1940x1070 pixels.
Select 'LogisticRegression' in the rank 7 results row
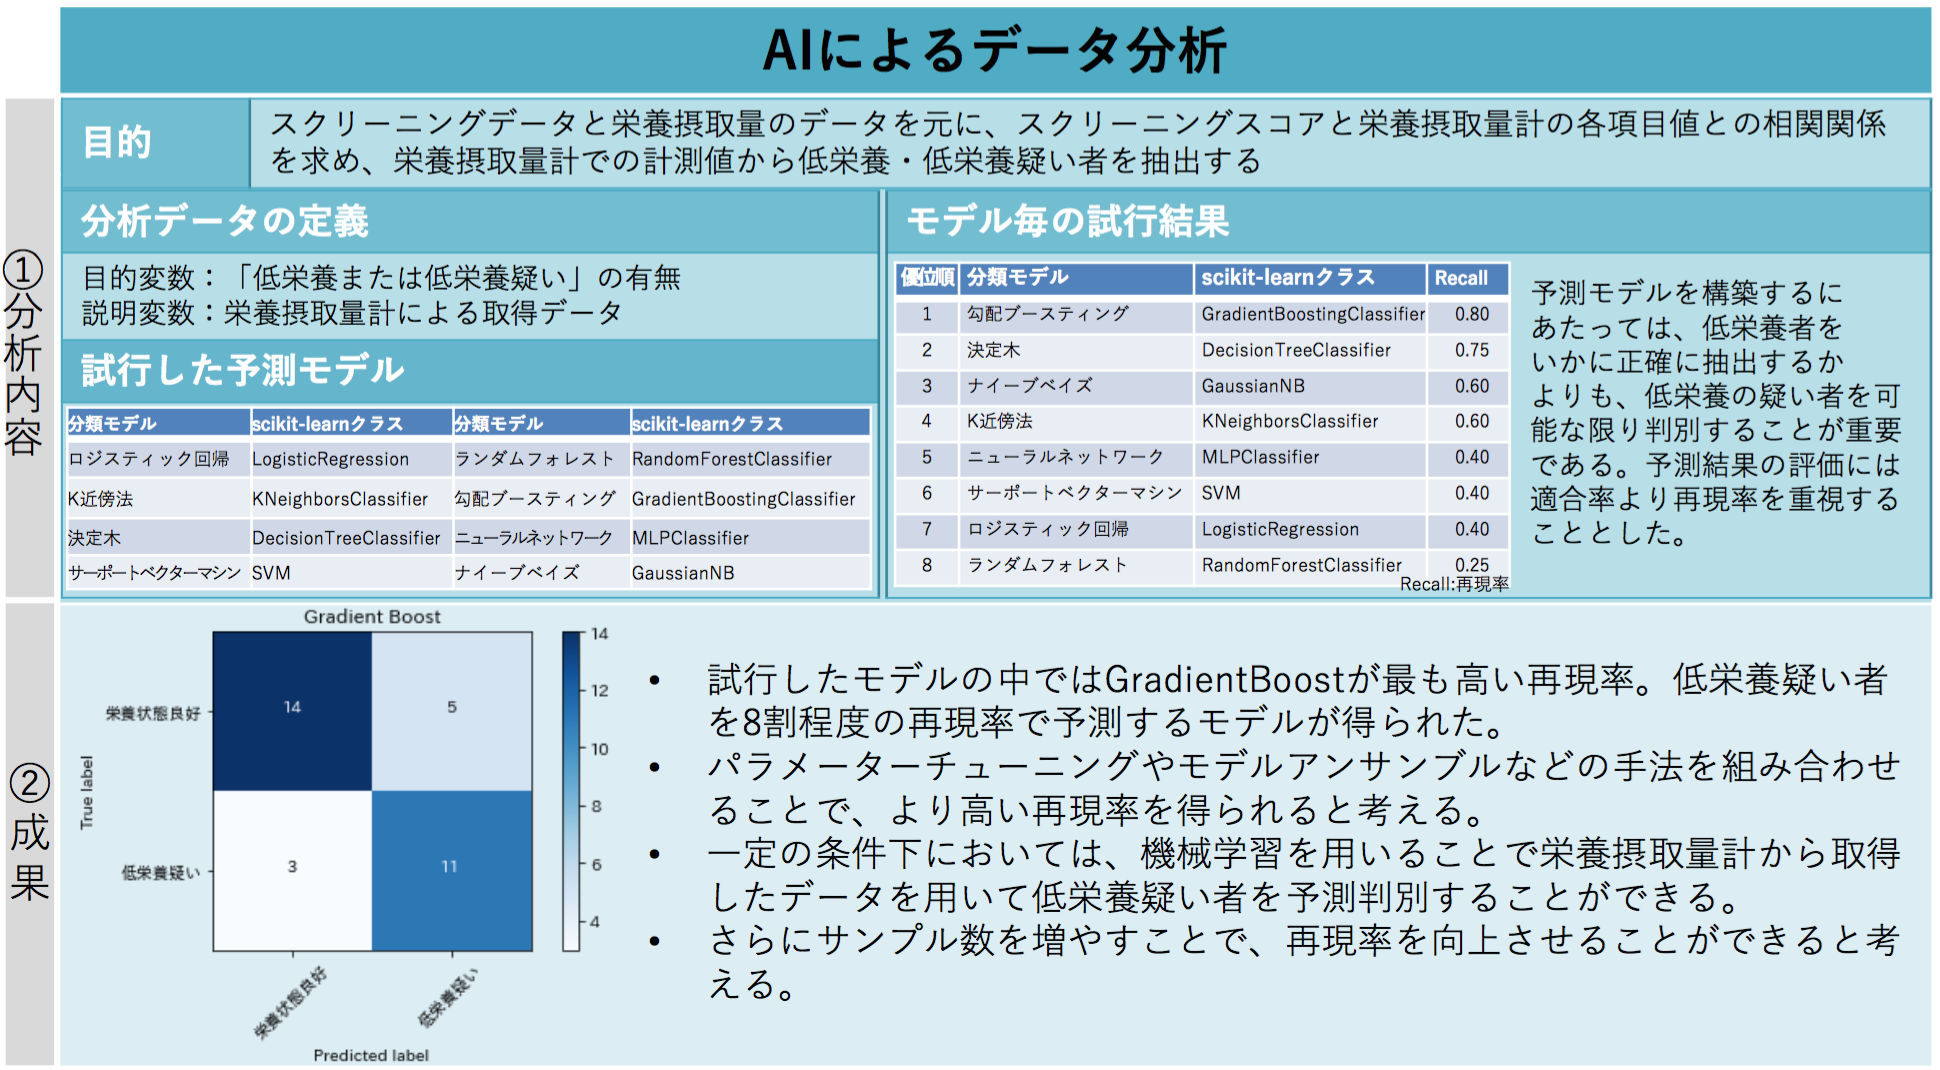1280,529
